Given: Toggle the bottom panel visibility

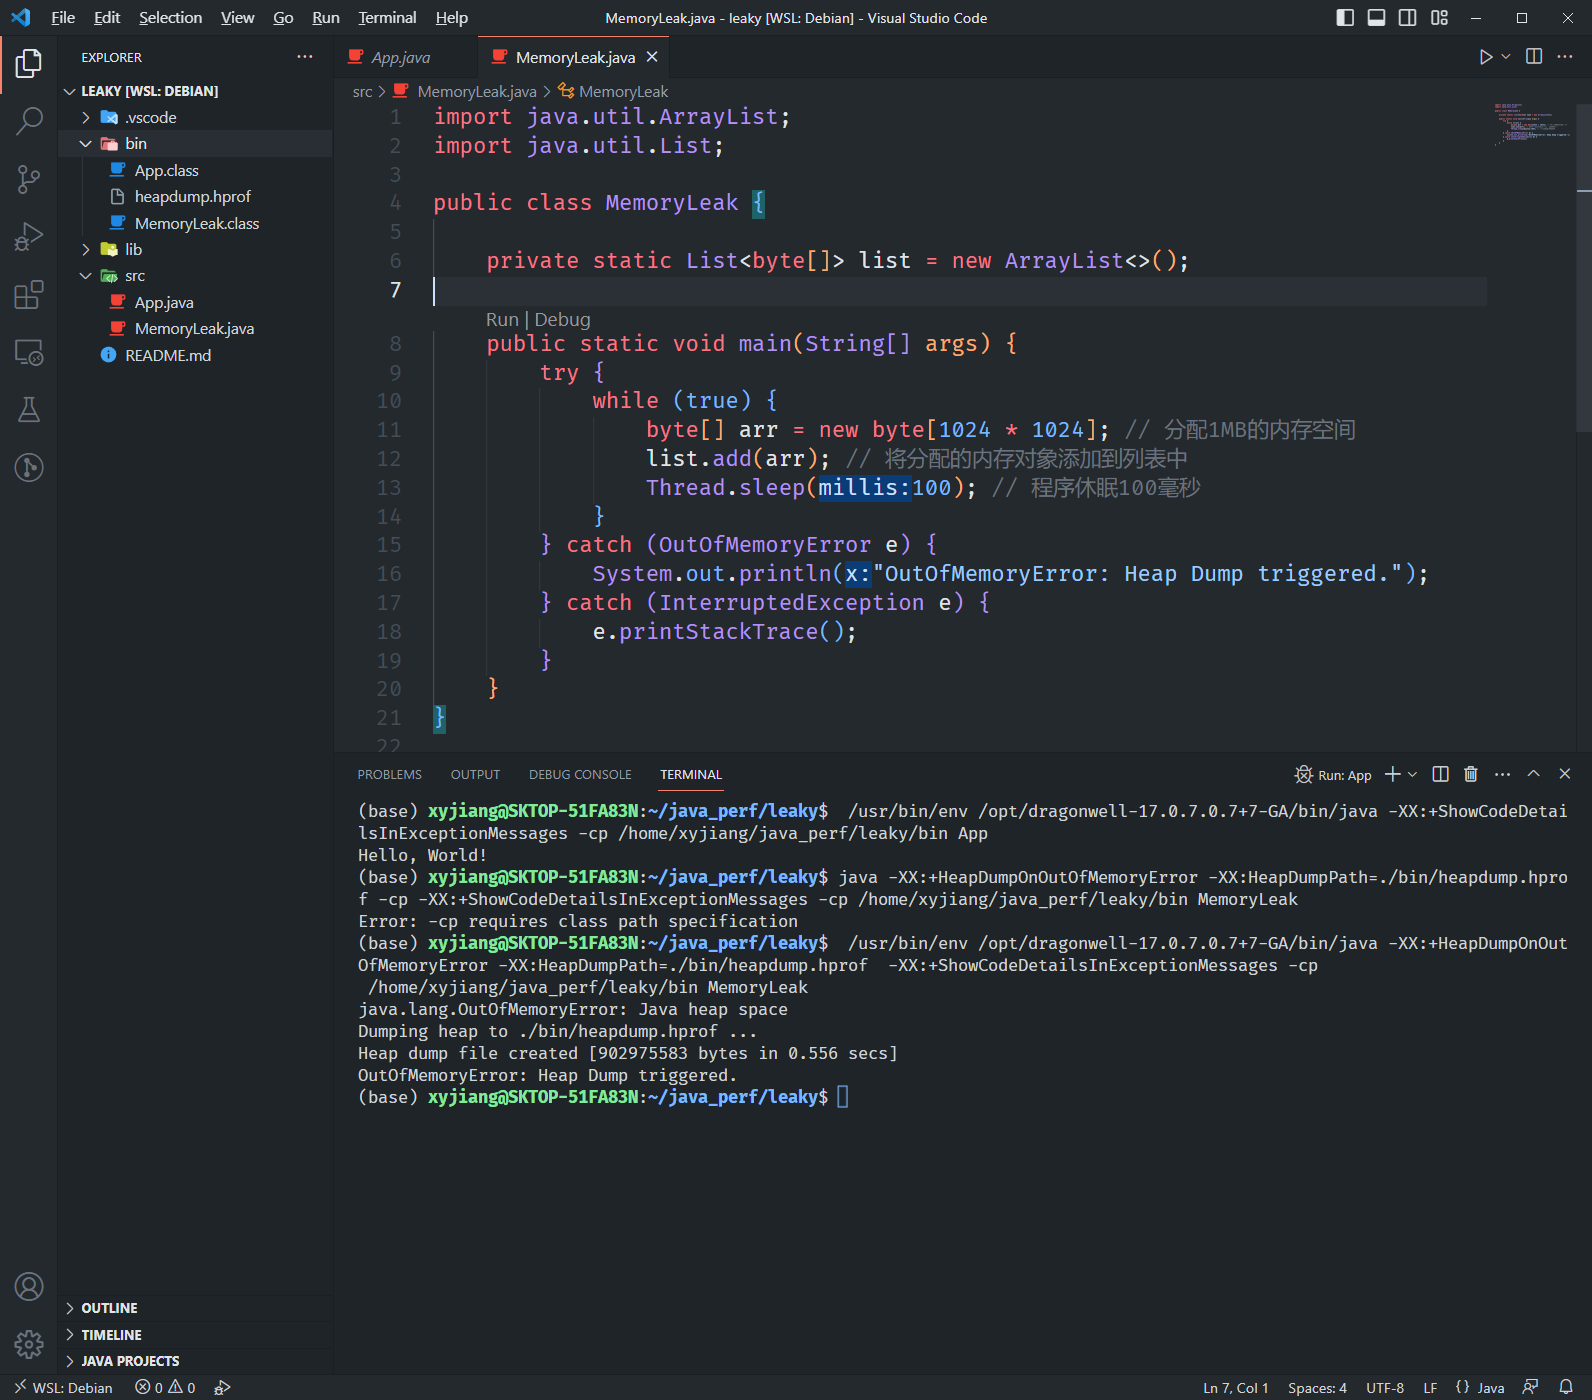Looking at the screenshot, I should [1376, 18].
